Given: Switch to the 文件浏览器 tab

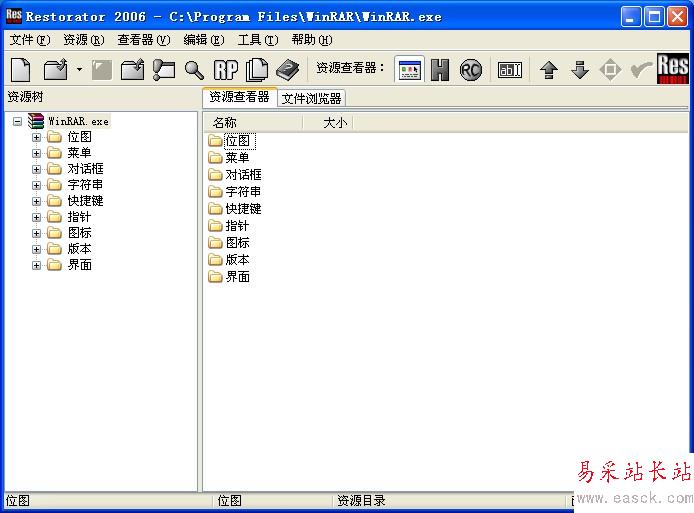Looking at the screenshot, I should (312, 98).
